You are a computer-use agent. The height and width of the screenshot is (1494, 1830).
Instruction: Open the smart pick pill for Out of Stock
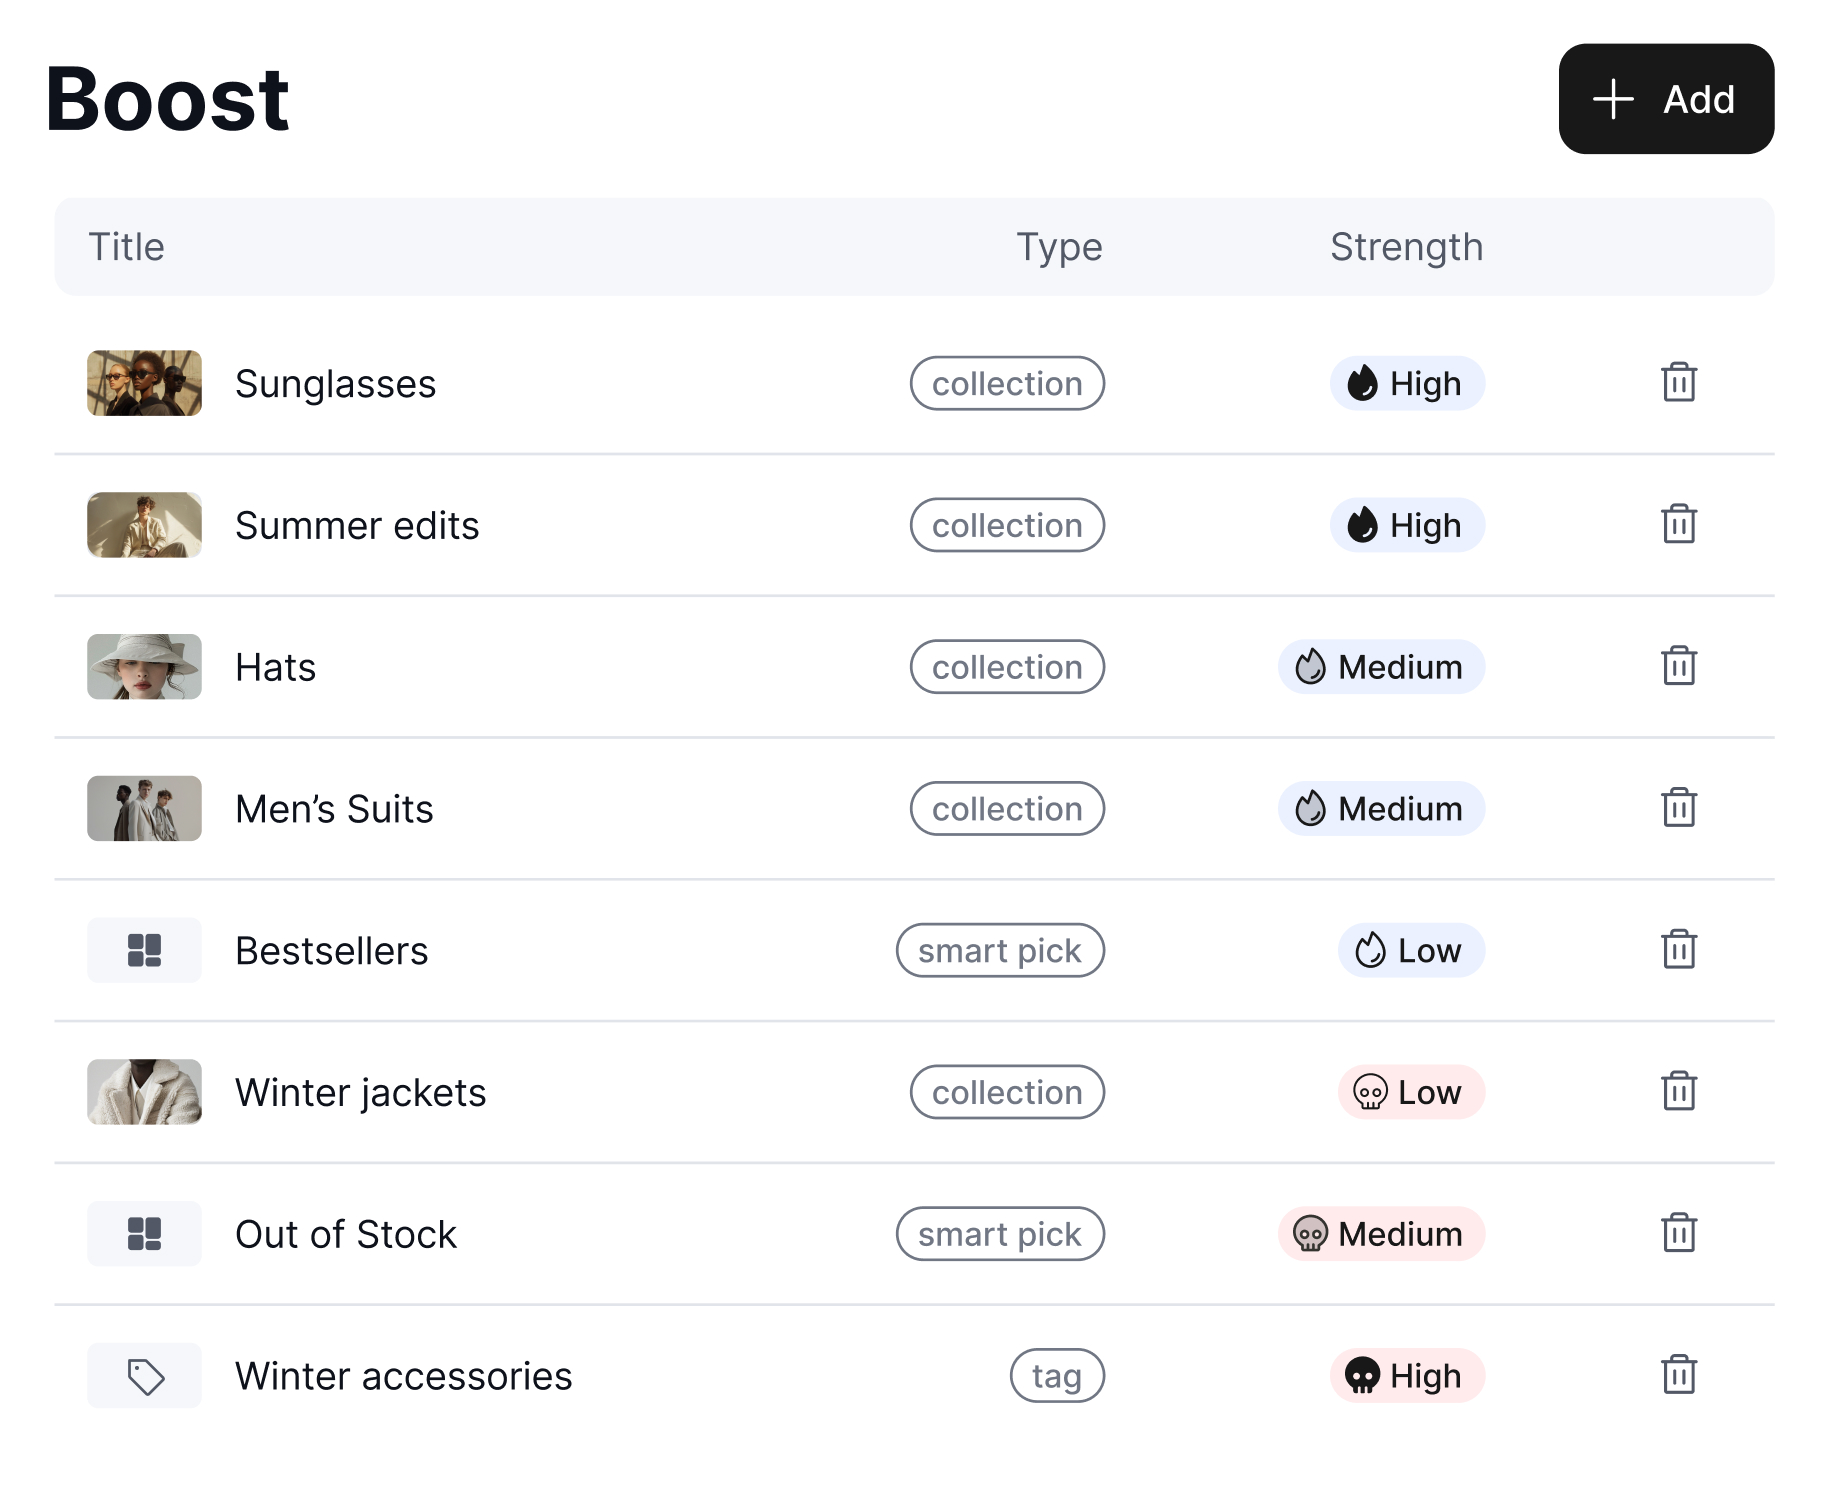point(1000,1233)
